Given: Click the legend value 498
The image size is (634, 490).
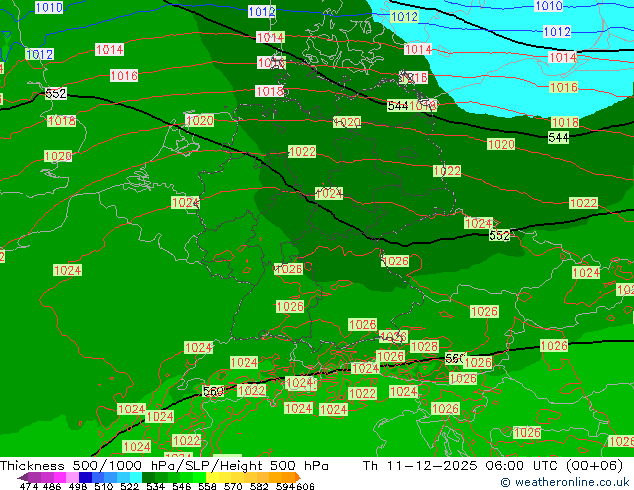Looking at the screenshot, I should (78, 486).
